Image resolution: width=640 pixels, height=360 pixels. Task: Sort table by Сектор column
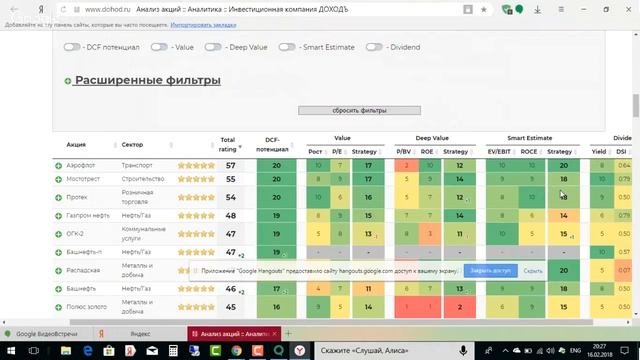point(132,144)
